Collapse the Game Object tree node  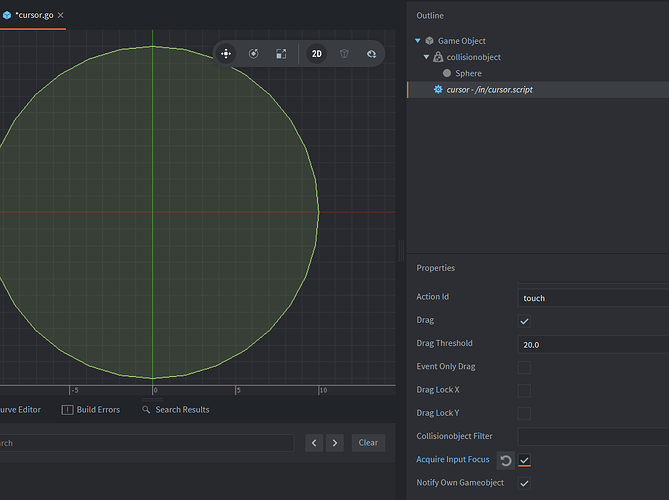418,41
